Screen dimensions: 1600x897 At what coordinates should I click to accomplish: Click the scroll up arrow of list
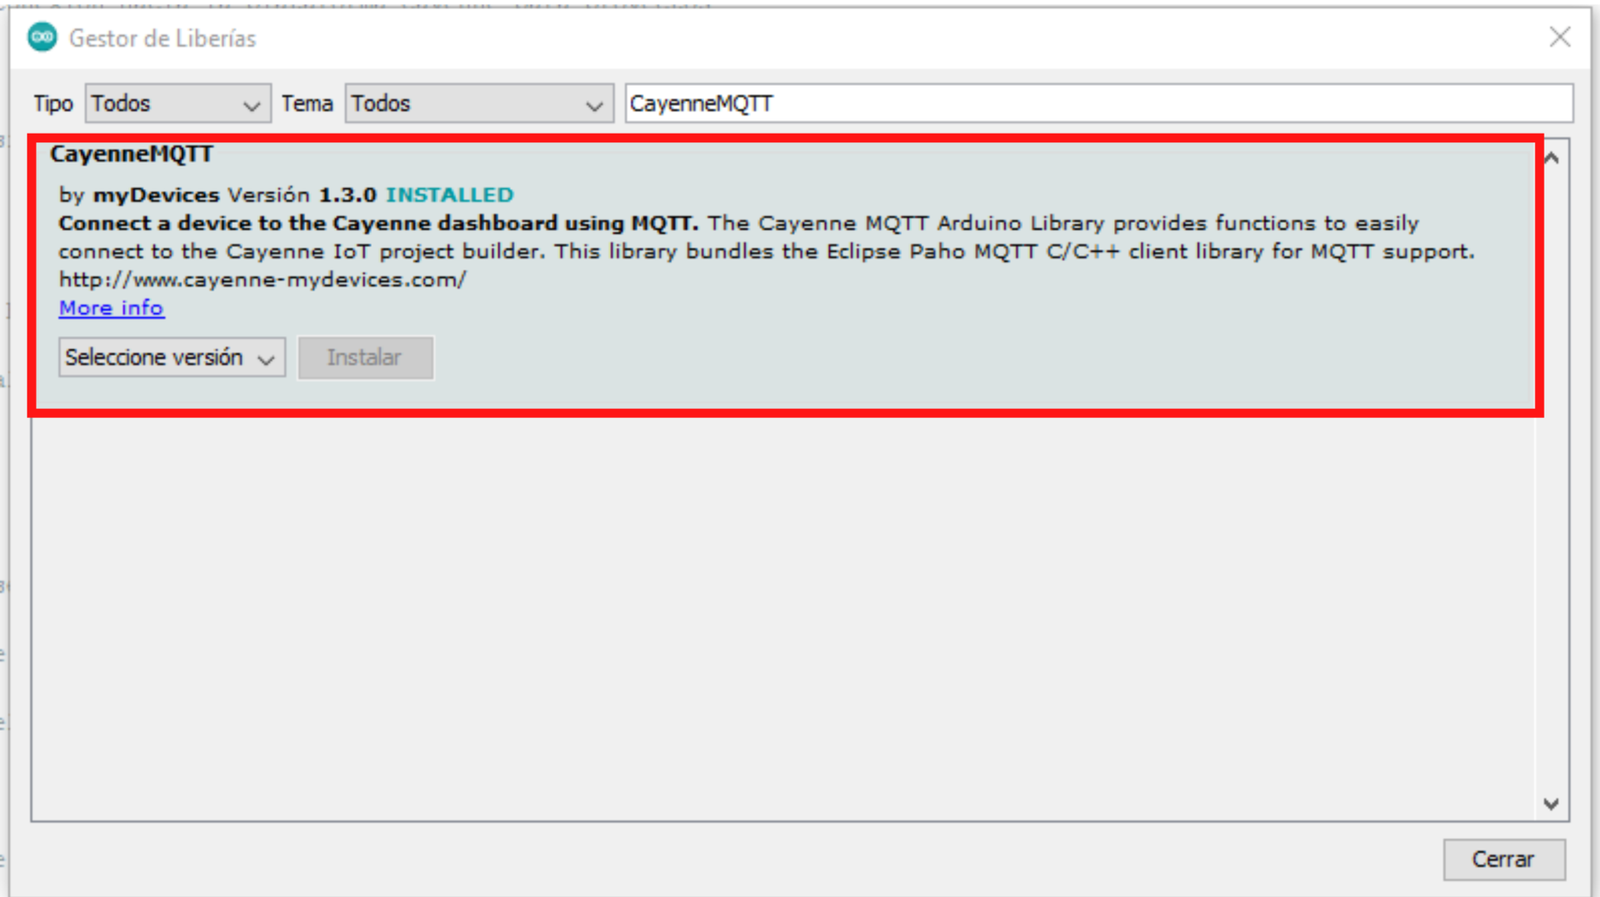click(x=1551, y=158)
